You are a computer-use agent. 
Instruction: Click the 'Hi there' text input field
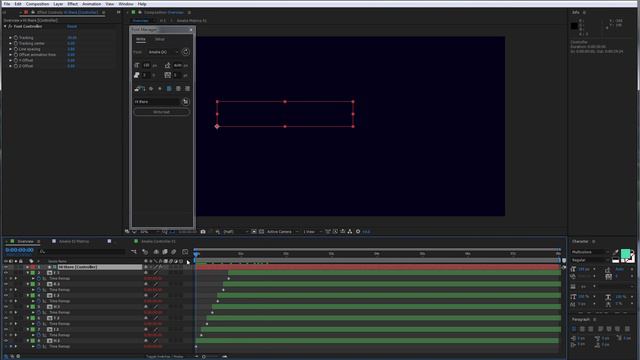tap(157, 102)
